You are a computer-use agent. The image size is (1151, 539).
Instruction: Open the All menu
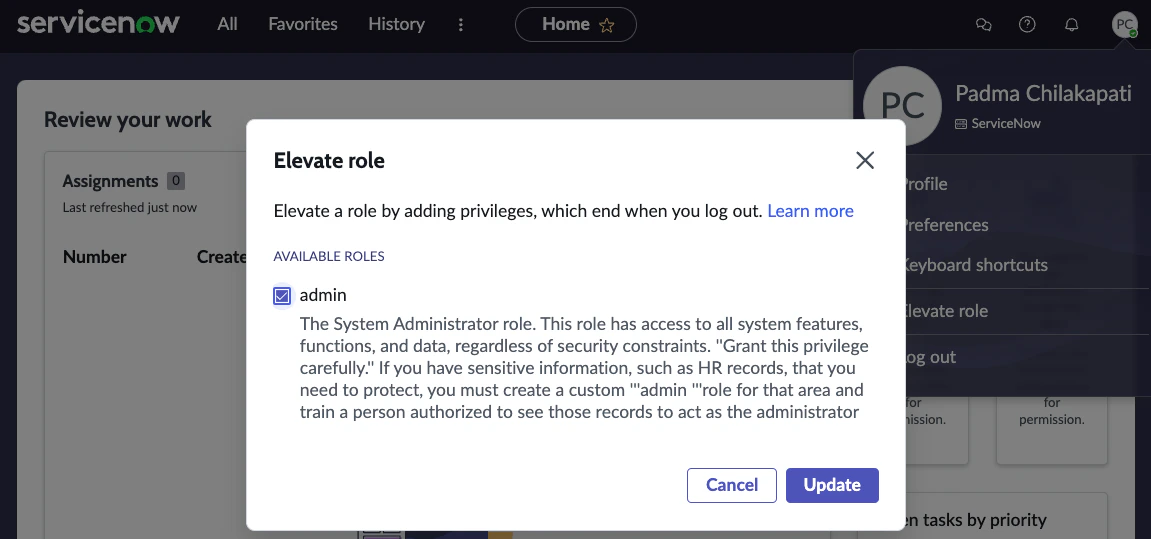click(228, 24)
